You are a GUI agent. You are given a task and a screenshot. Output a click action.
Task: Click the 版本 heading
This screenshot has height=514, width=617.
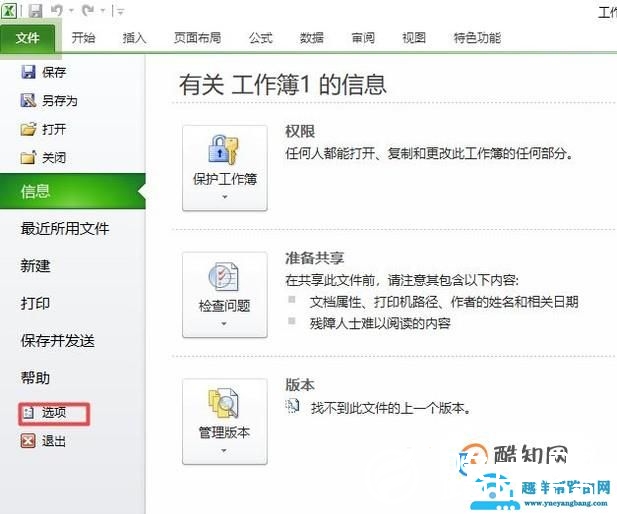tap(300, 385)
